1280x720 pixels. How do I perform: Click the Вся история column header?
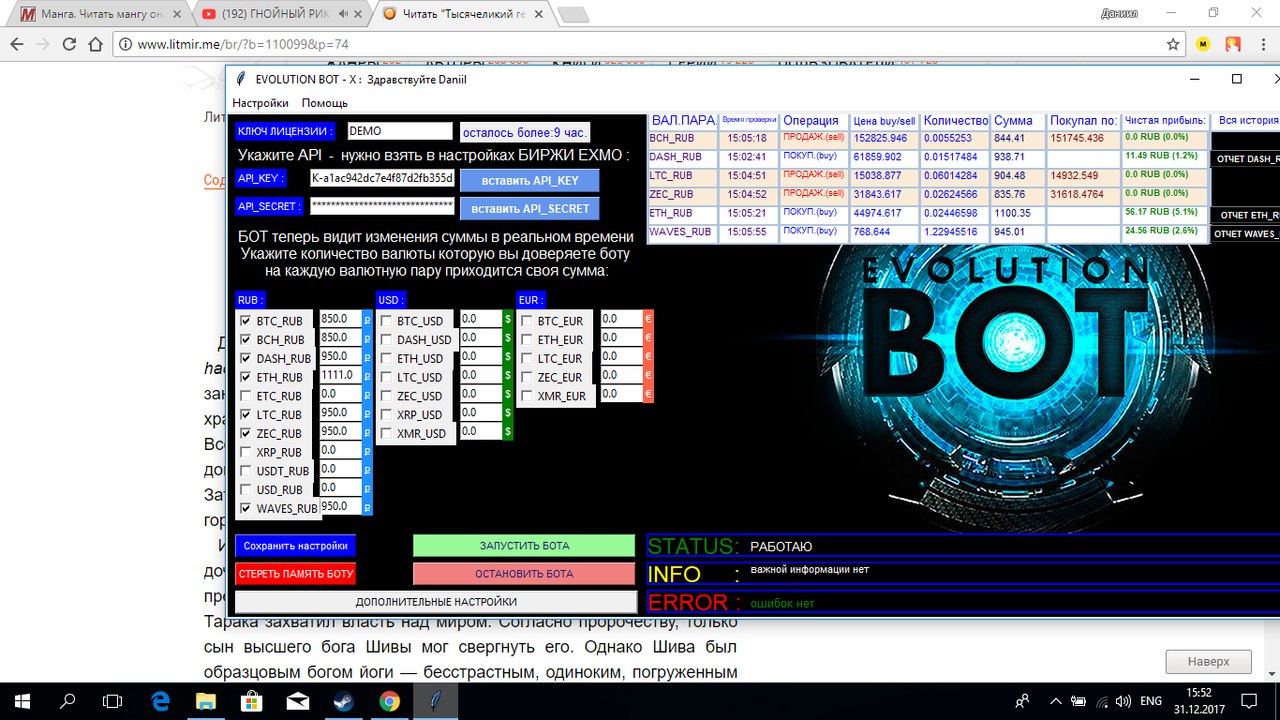coord(1246,120)
